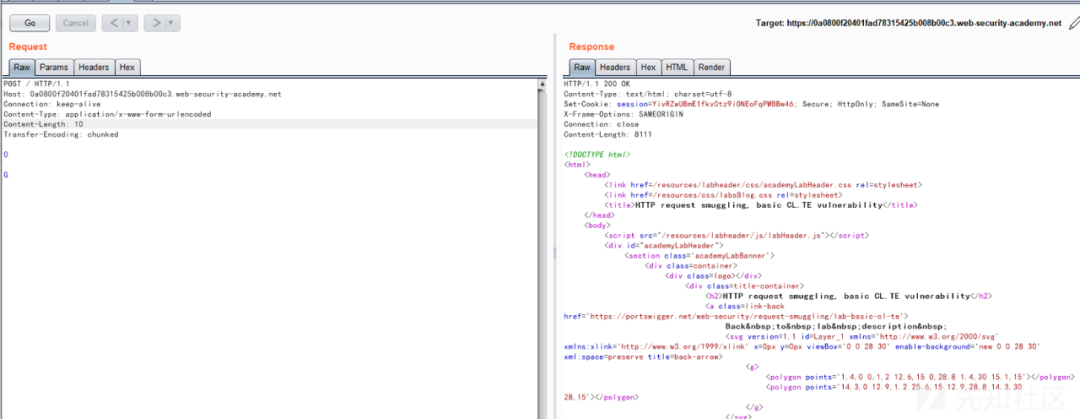Viewport: 1080px width, 419px height.
Task: Click the div id="academyLabHeader" line
Action: pyautogui.click(x=664, y=245)
